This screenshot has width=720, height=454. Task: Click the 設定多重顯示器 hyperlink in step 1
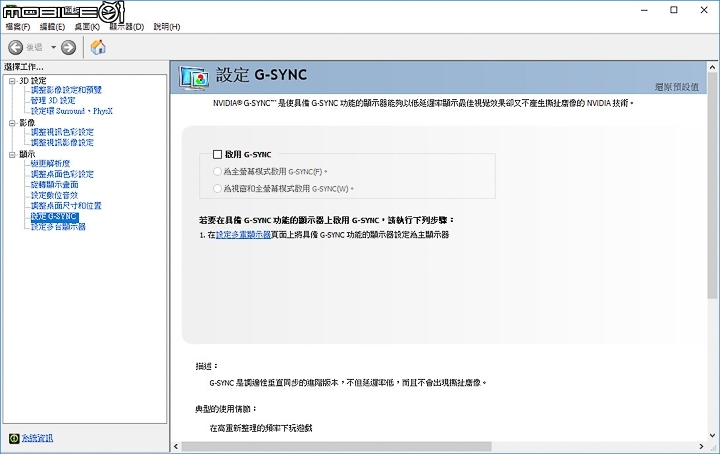click(x=243, y=235)
